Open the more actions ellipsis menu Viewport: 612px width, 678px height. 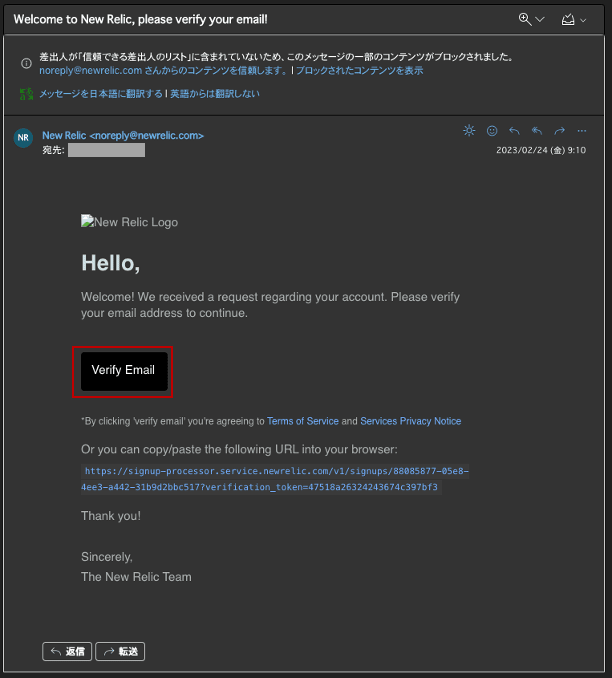582,131
